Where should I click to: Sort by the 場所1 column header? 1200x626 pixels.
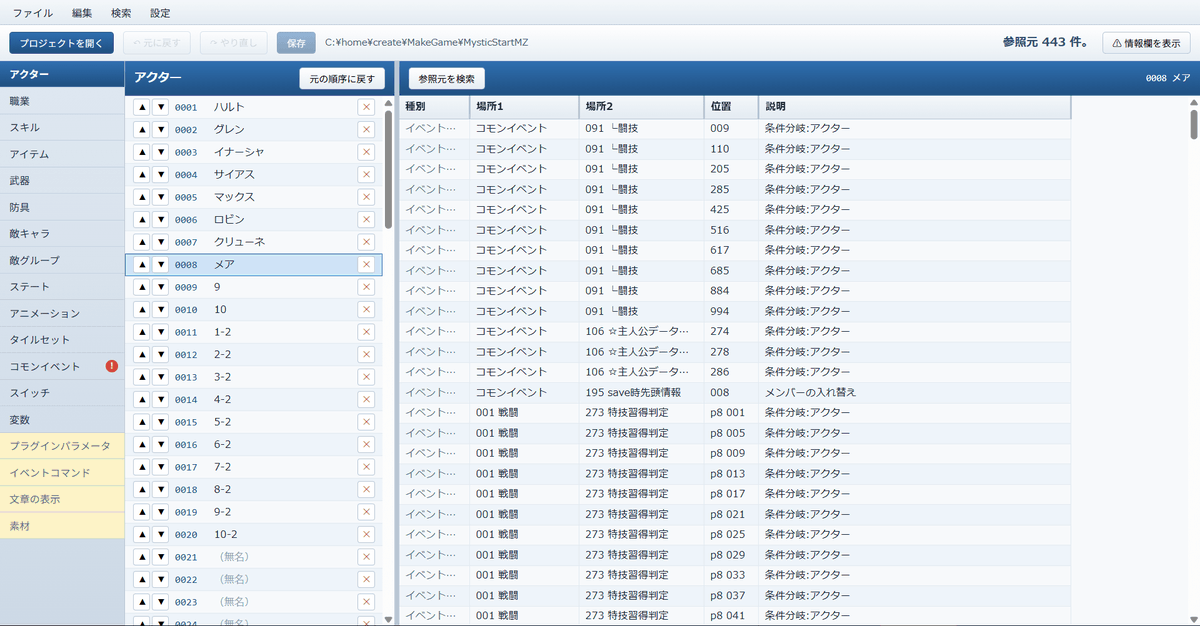(524, 106)
